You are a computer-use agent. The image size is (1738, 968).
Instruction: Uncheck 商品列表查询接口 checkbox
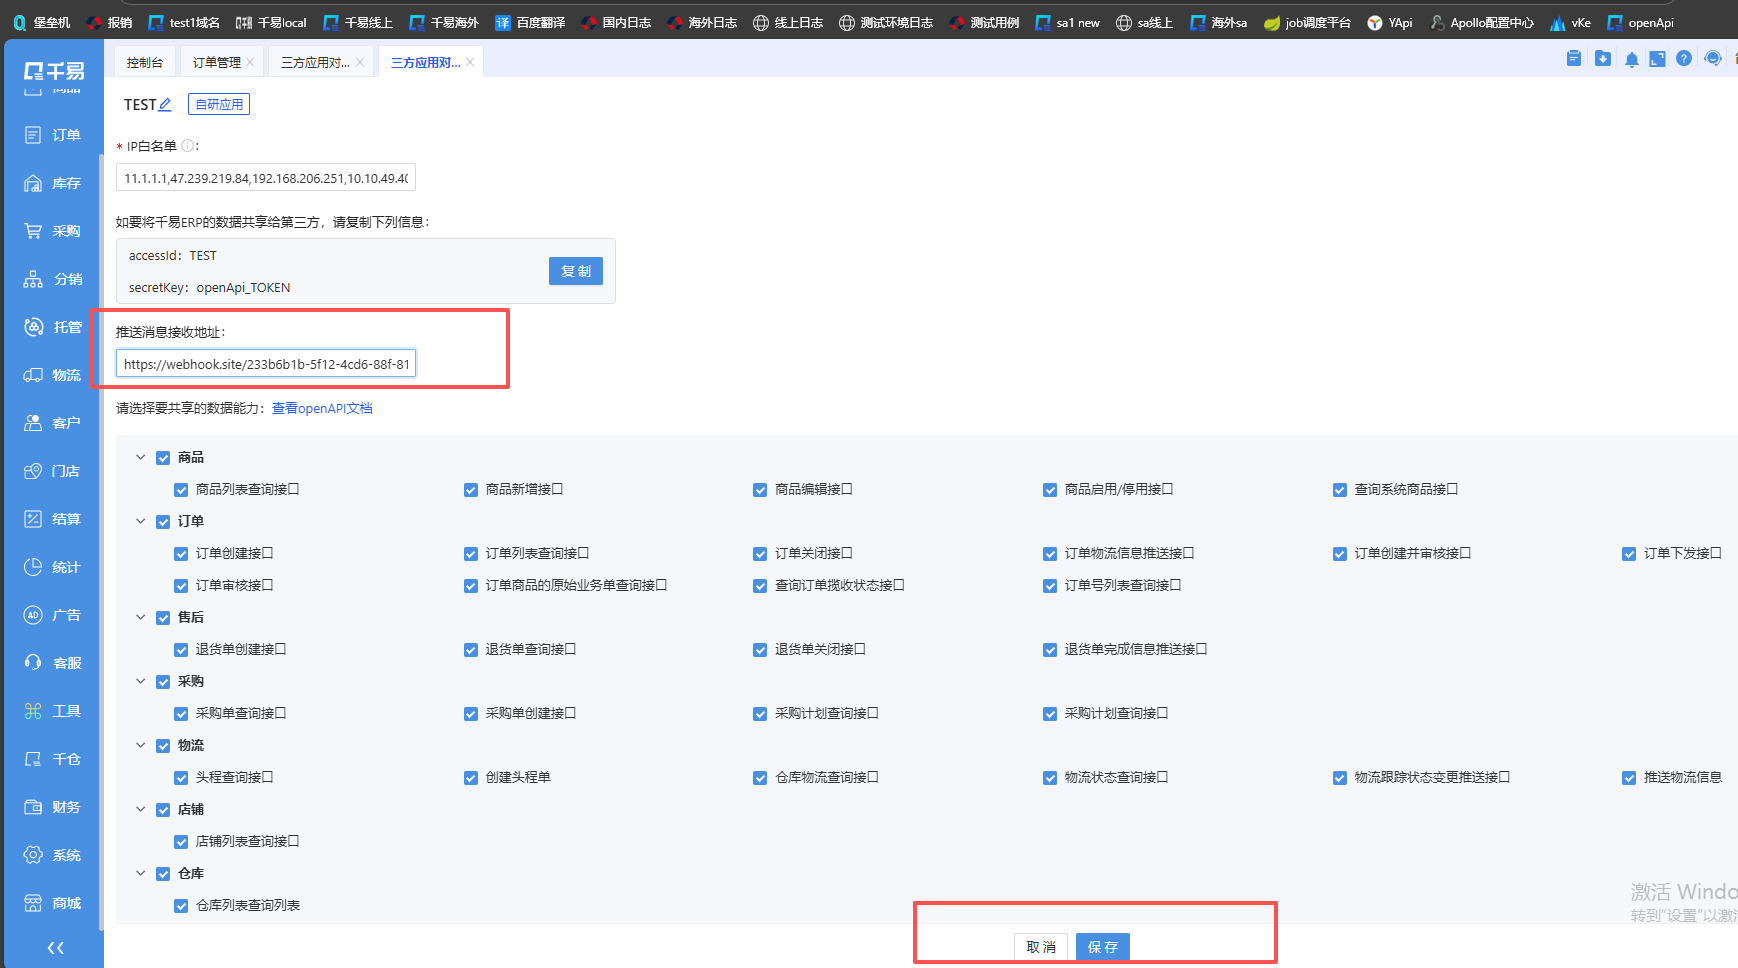(x=181, y=490)
